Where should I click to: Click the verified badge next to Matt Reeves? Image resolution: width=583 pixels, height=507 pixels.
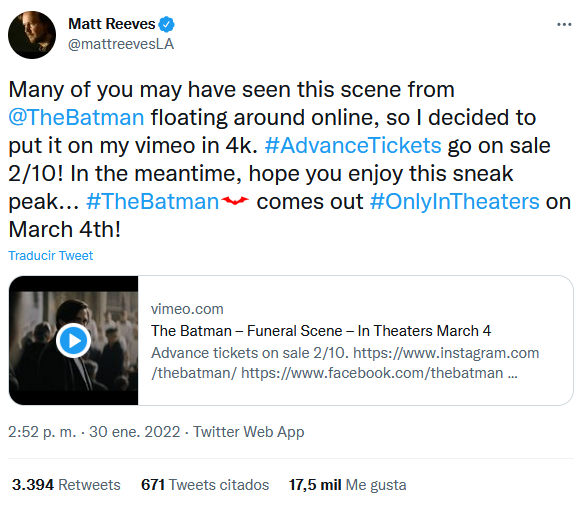click(x=166, y=25)
